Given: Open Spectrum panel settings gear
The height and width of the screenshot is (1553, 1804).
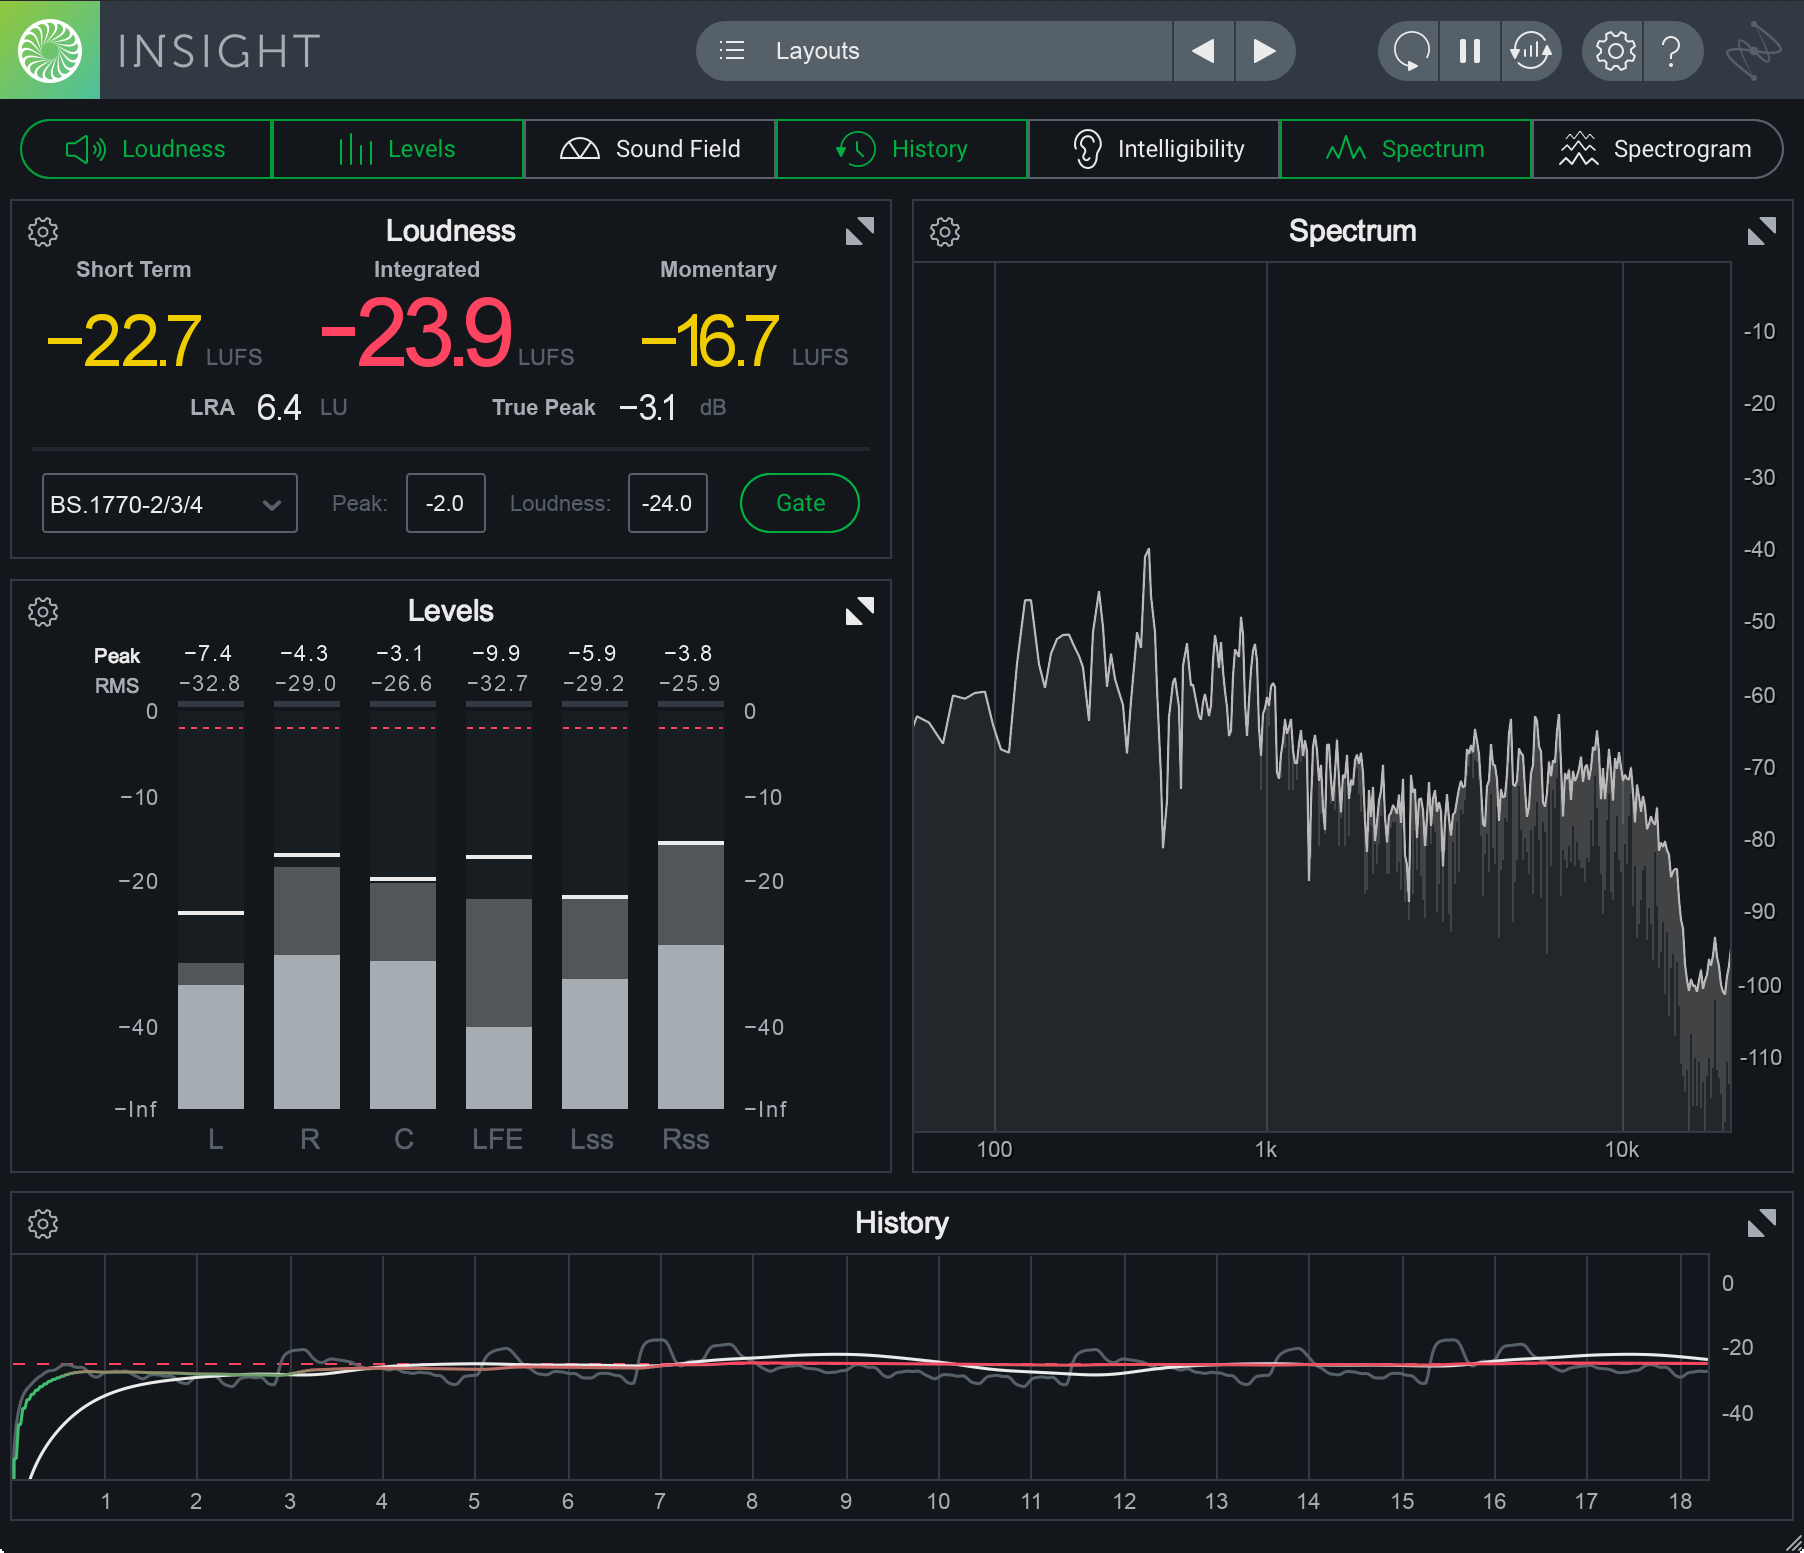Looking at the screenshot, I should coord(945,232).
